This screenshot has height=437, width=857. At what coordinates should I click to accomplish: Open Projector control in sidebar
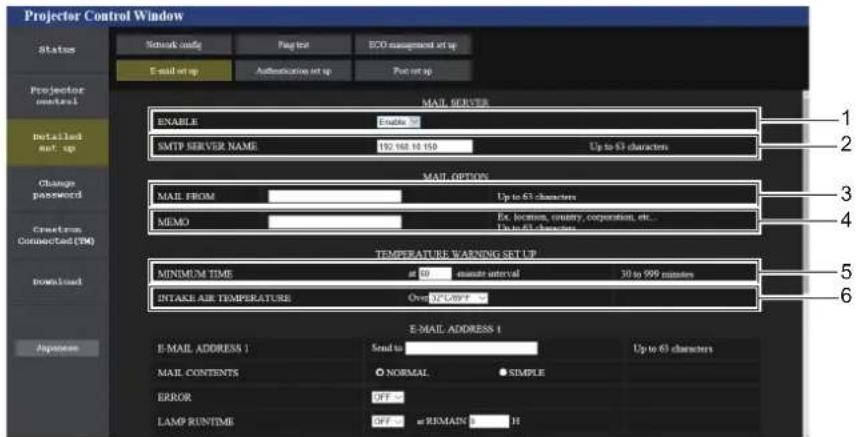(57, 96)
